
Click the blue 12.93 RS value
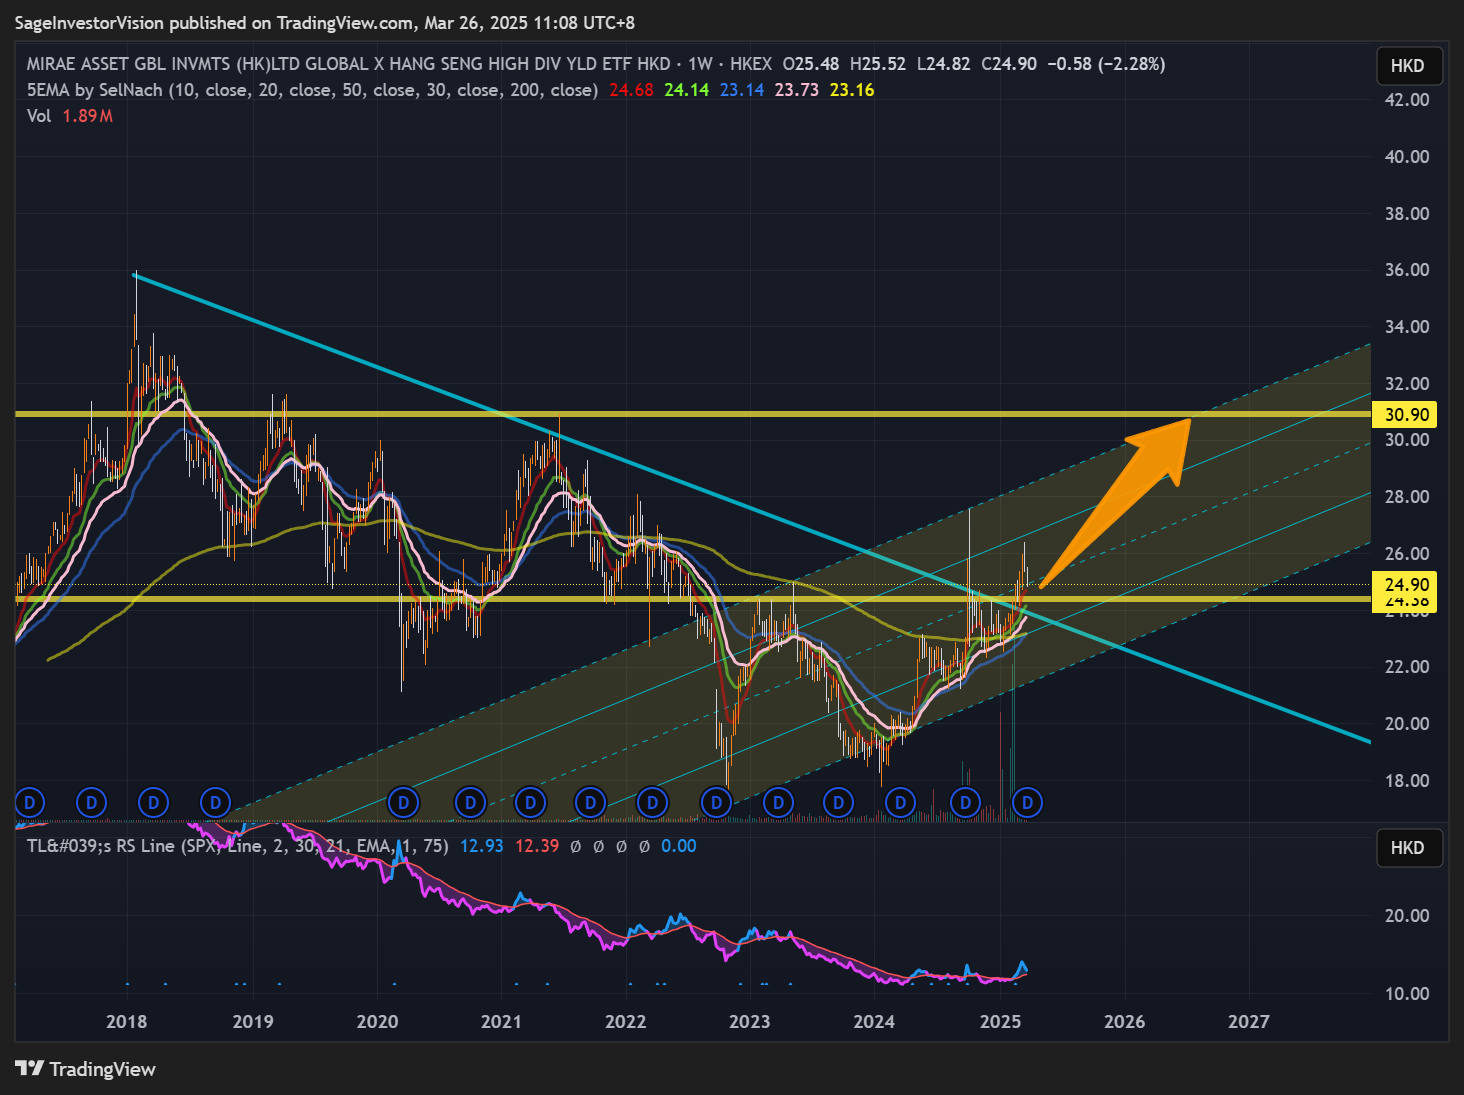pos(482,846)
